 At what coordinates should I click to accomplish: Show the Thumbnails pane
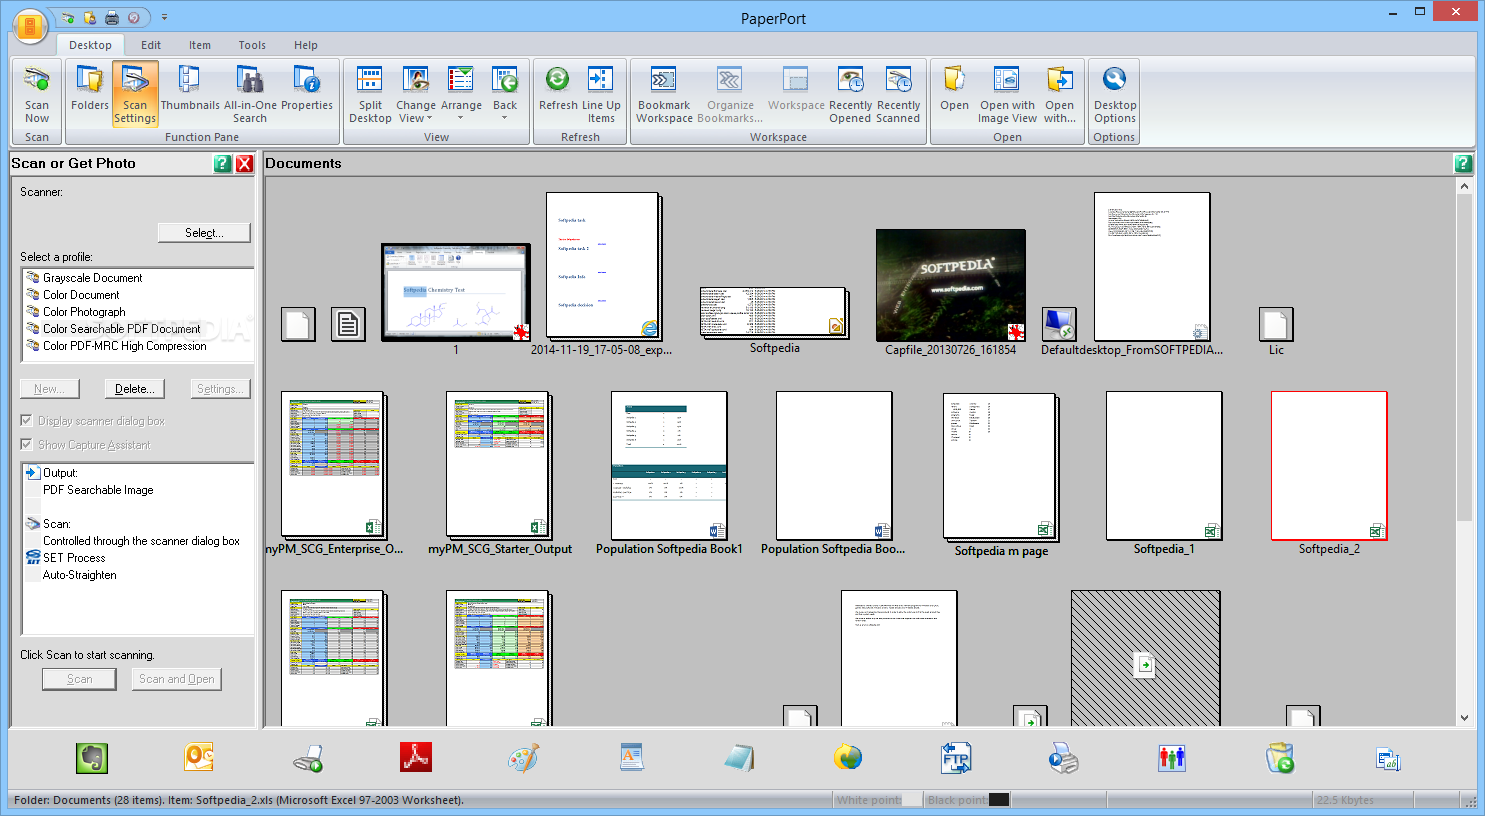point(190,94)
